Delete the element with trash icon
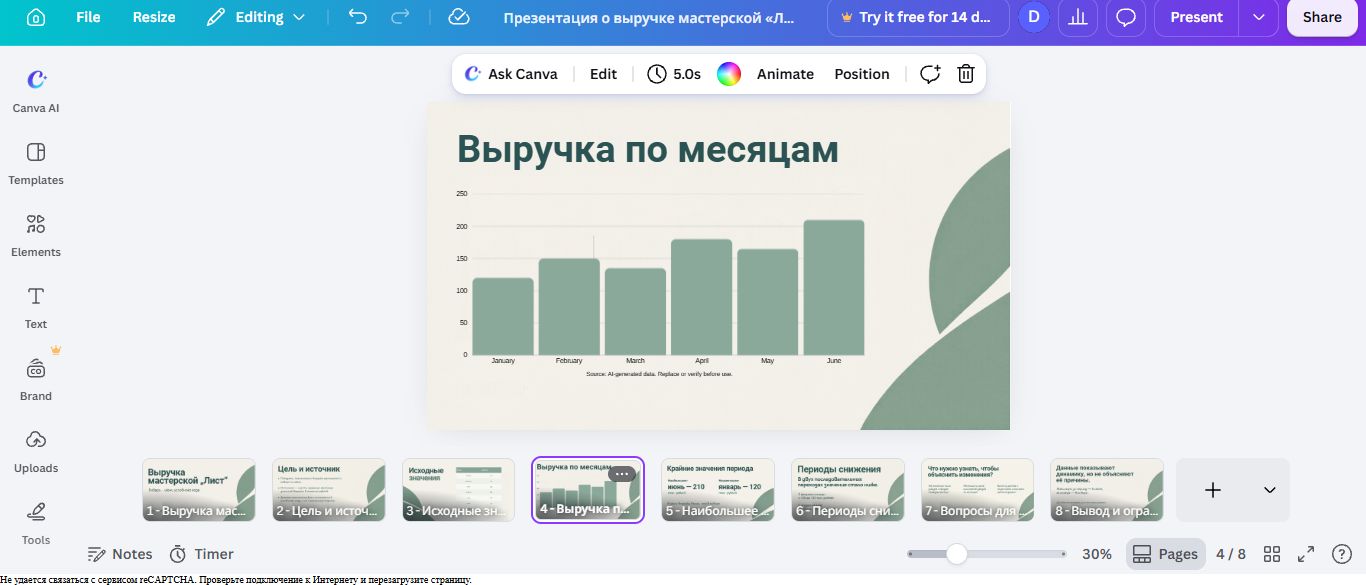This screenshot has width=1366, height=585. pyautogui.click(x=966, y=74)
